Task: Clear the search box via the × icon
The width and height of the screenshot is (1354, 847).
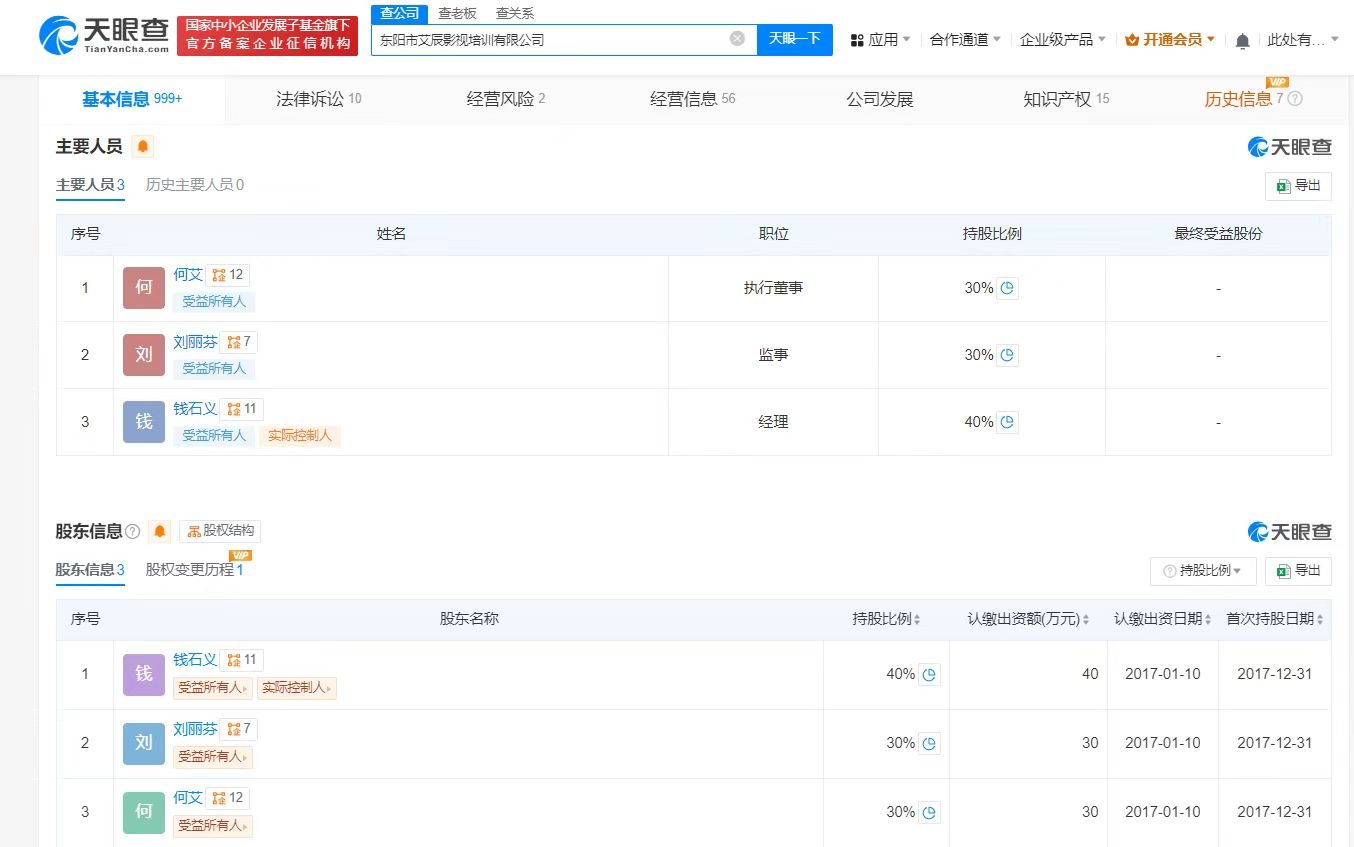Action: pos(738,38)
